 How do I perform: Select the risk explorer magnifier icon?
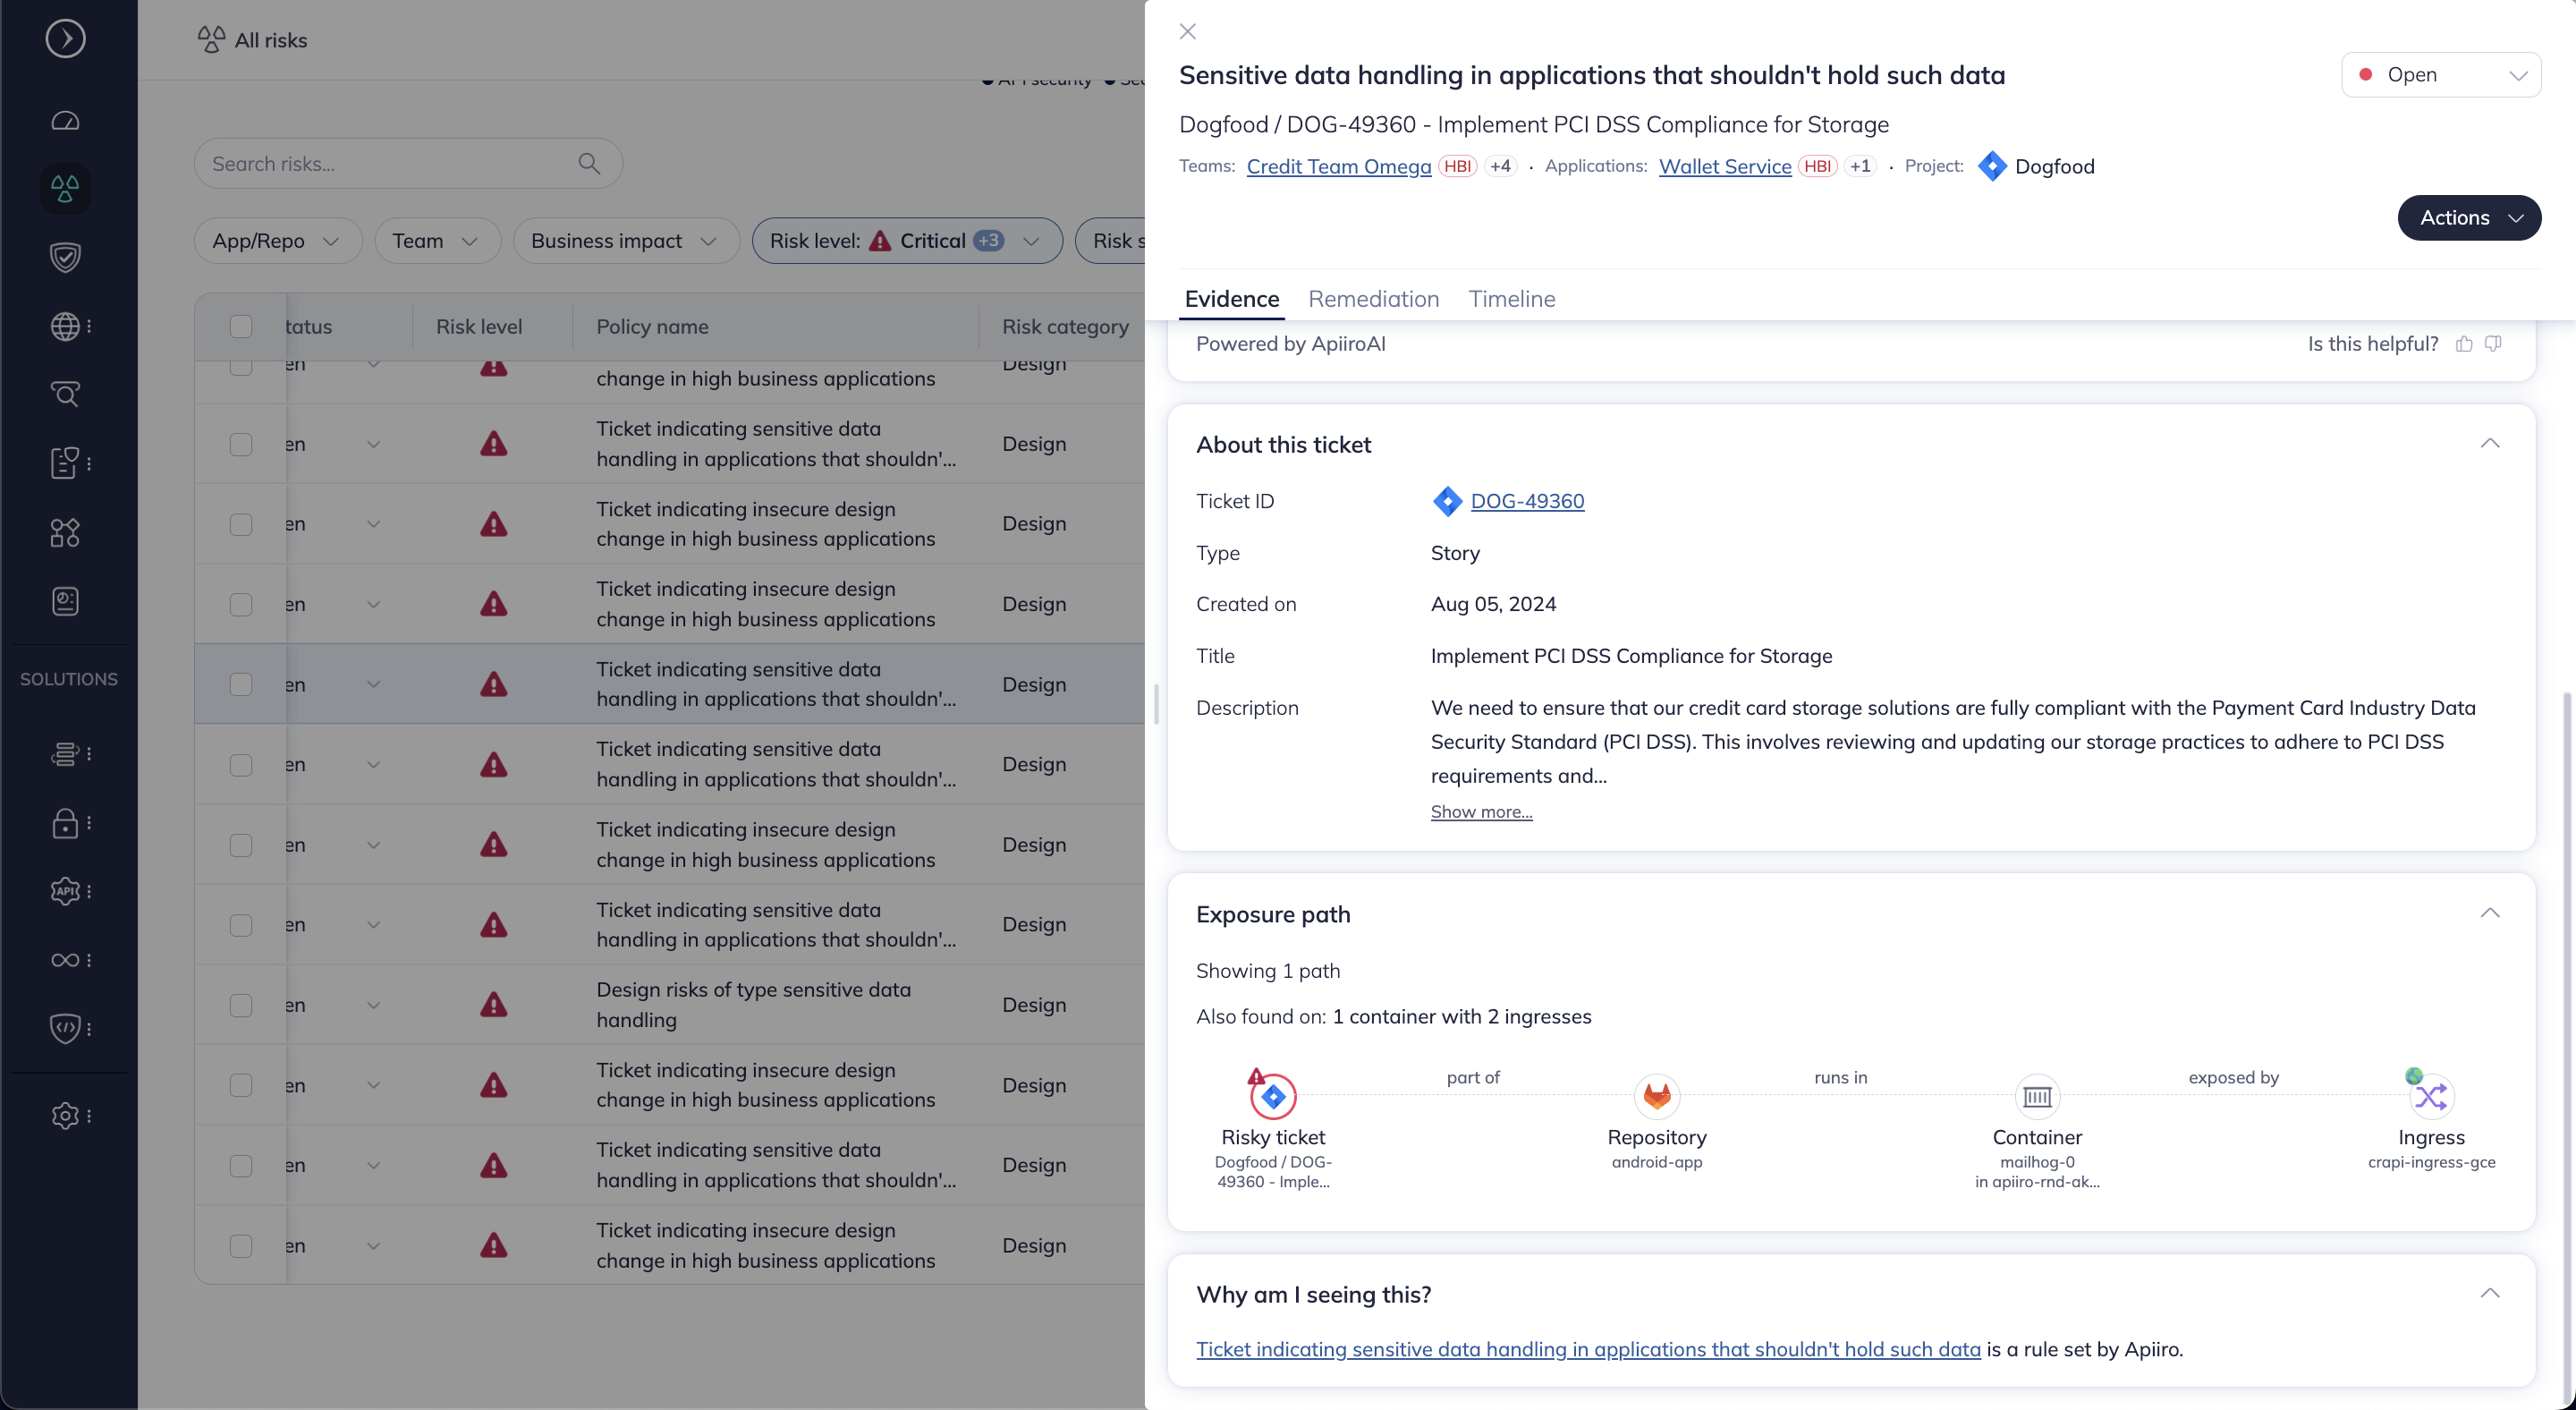pos(65,394)
